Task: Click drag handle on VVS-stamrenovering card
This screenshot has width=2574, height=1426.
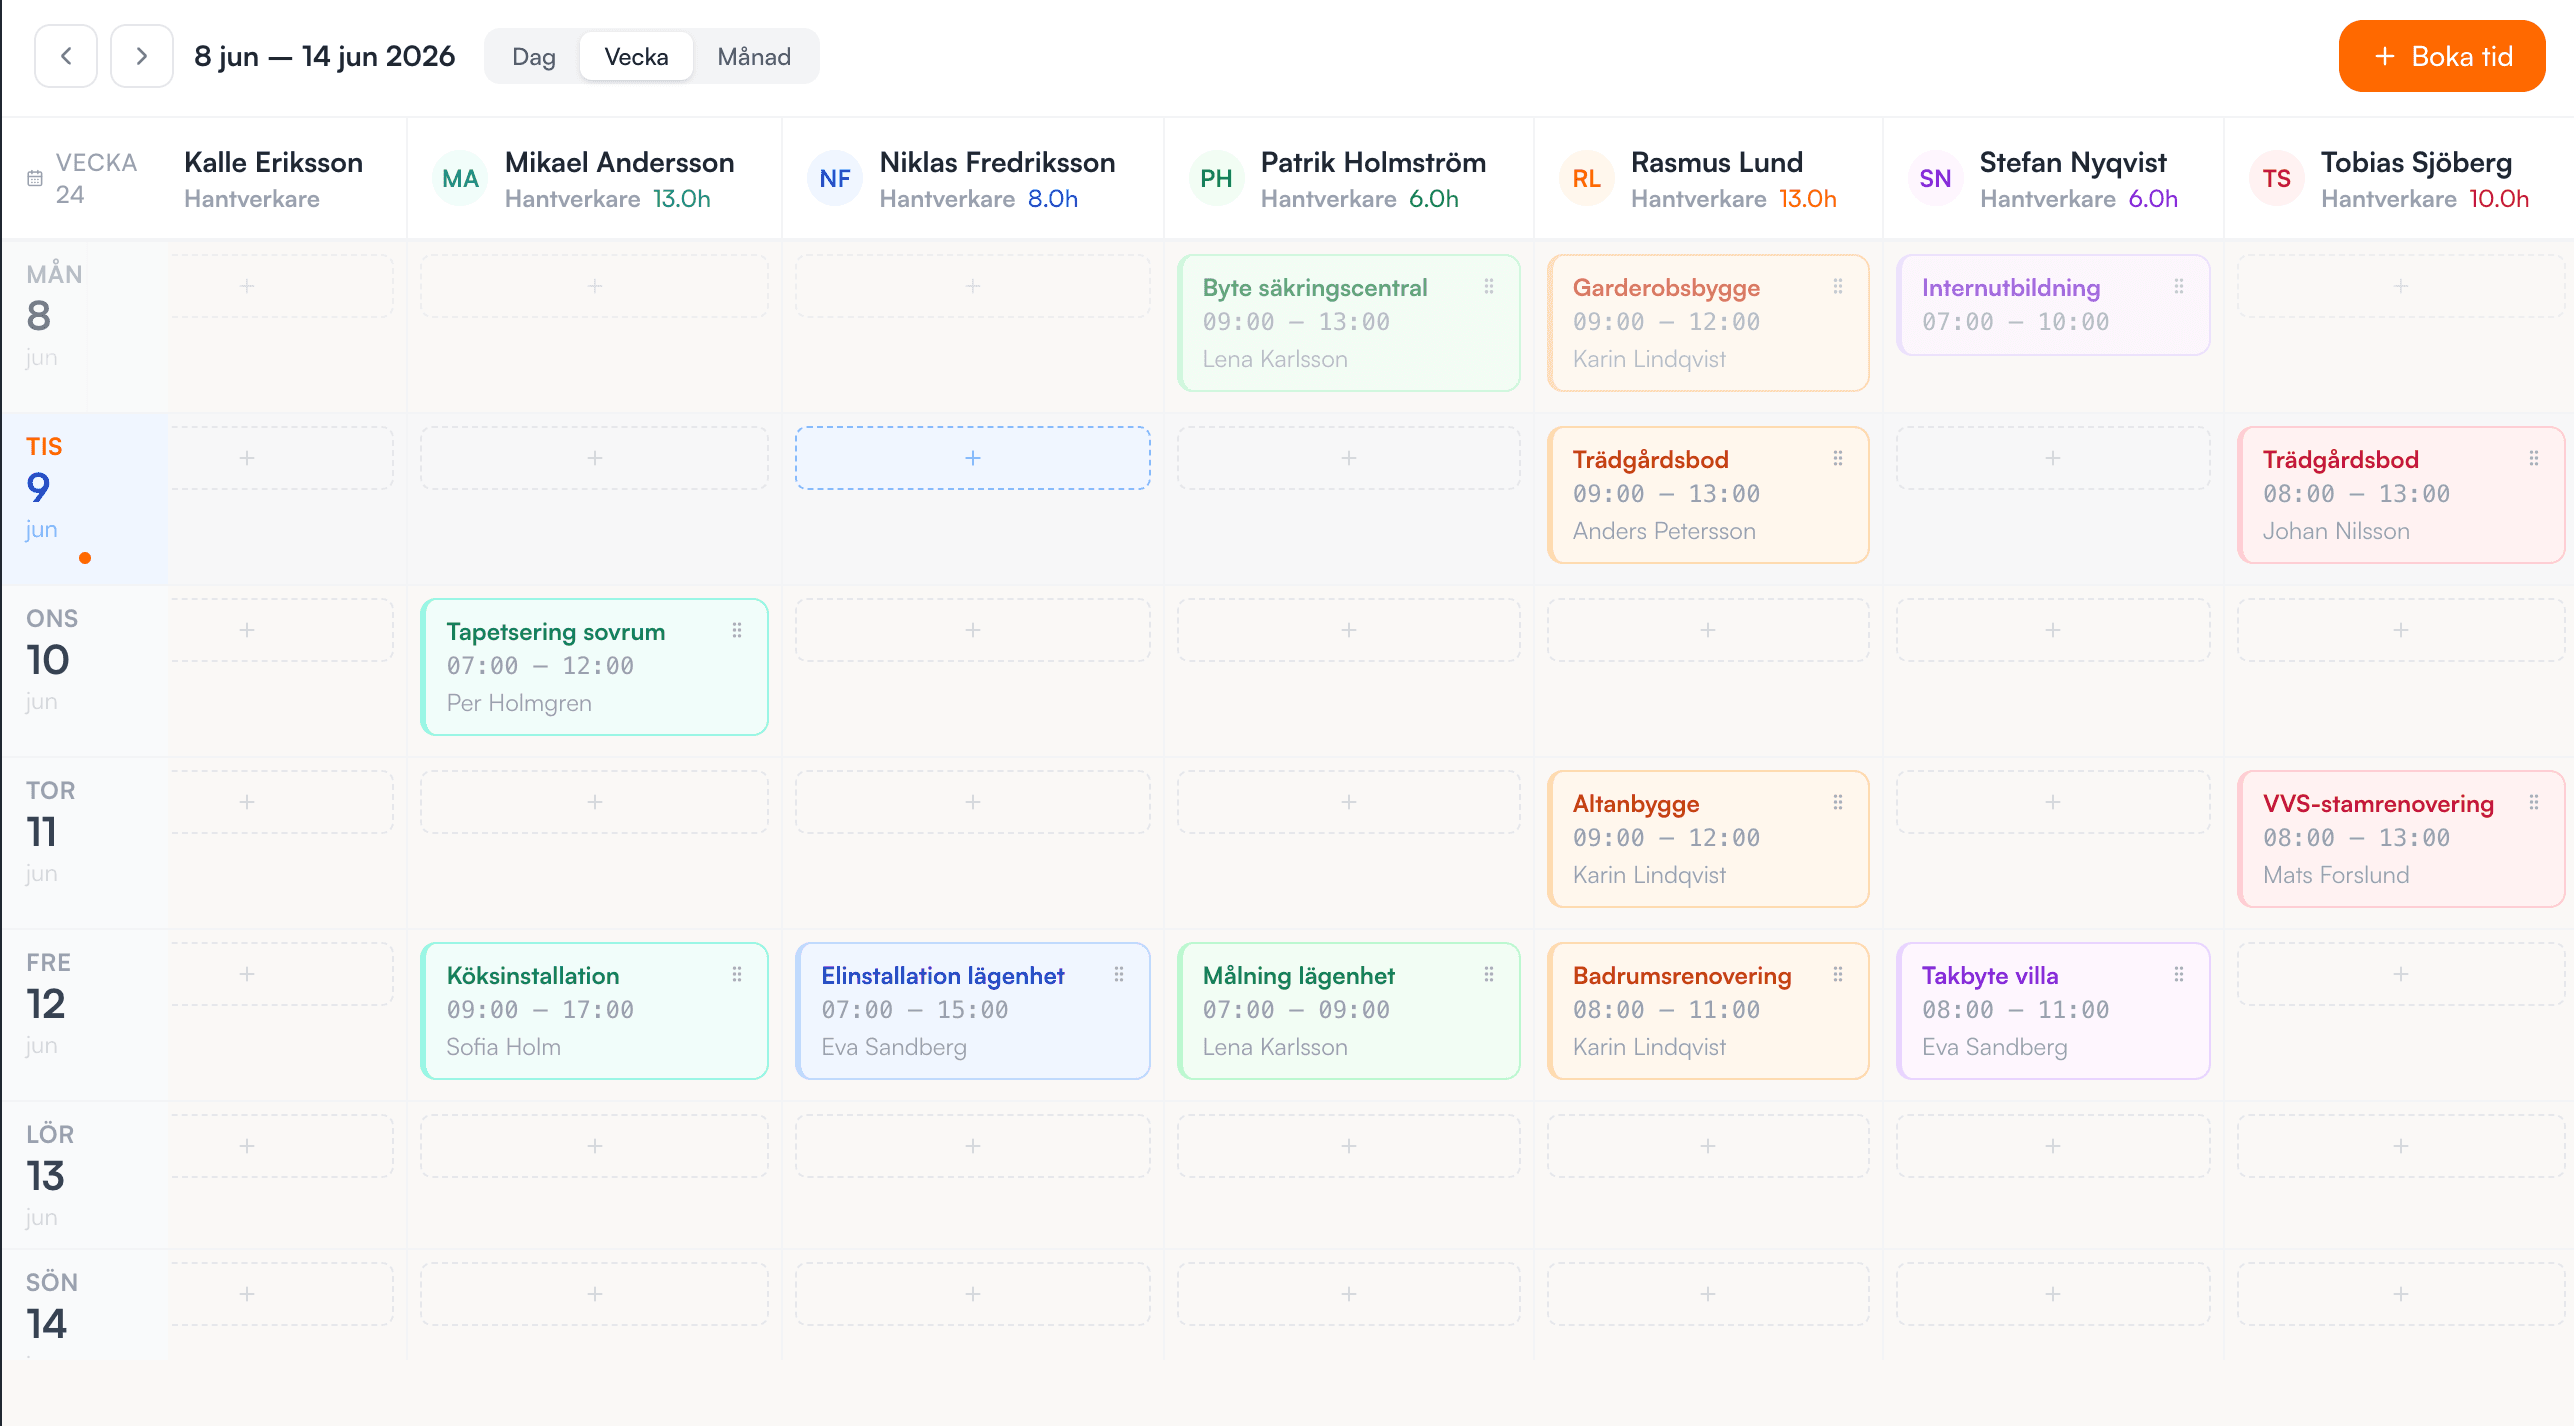Action: (x=2534, y=802)
